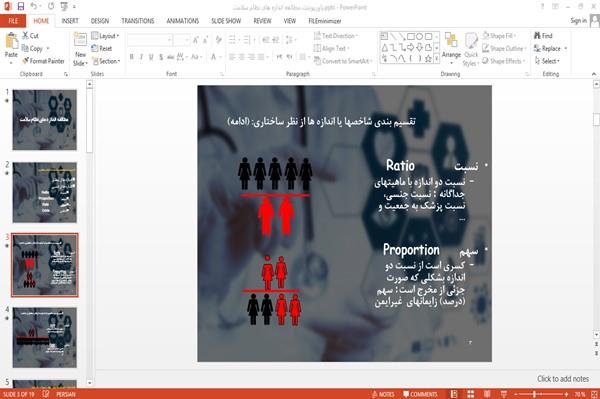Open Text Direction dropdown
Screen dimensions: 600x399
[x=336, y=36]
